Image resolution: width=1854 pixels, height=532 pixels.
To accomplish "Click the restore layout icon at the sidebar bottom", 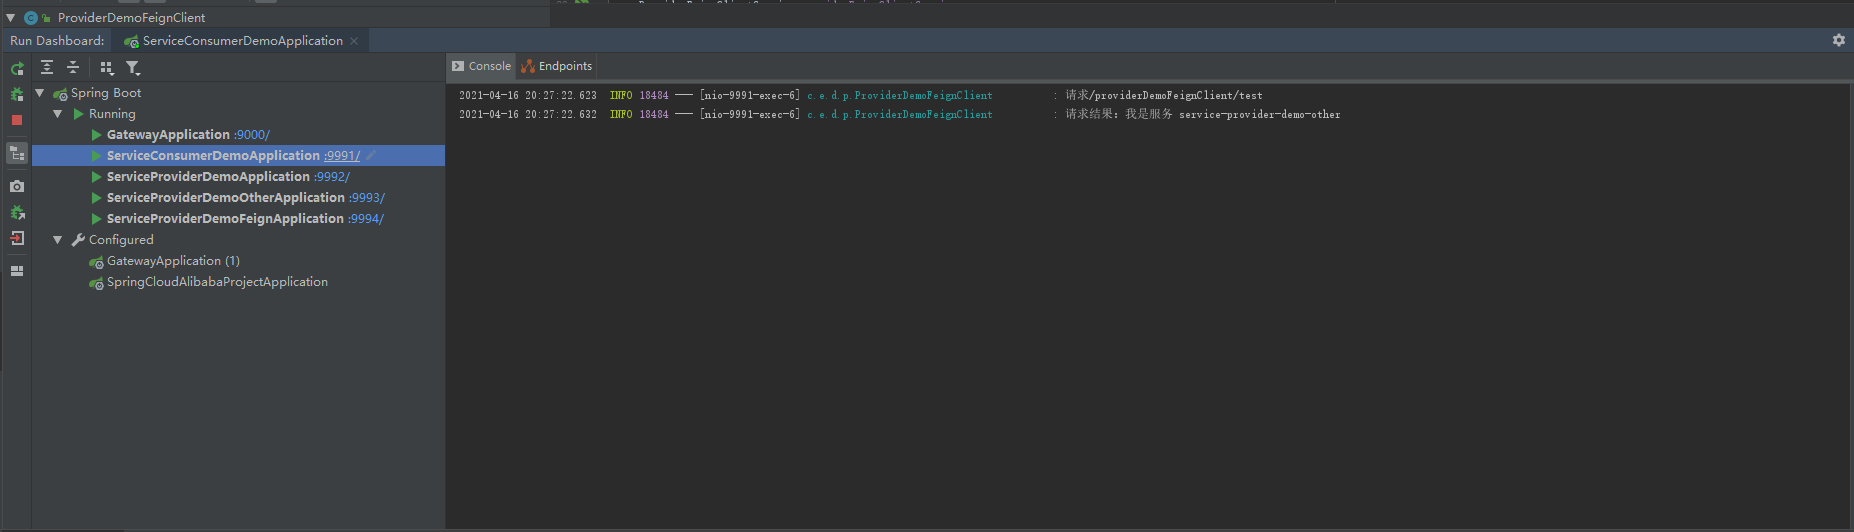I will pyautogui.click(x=17, y=271).
